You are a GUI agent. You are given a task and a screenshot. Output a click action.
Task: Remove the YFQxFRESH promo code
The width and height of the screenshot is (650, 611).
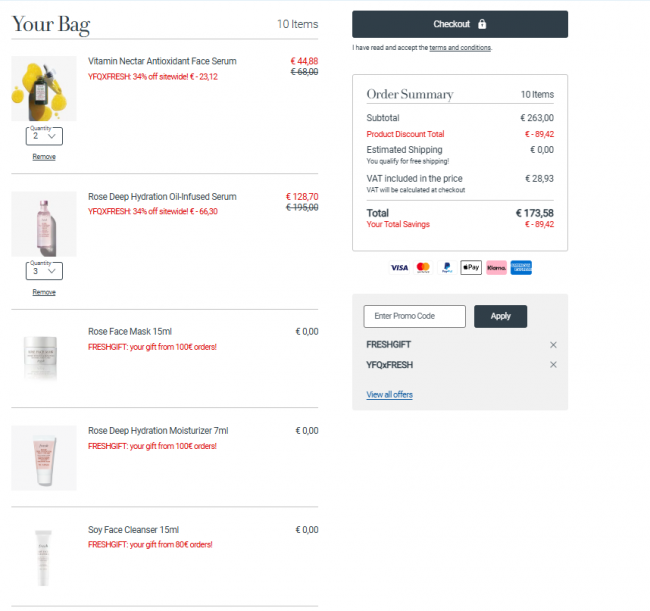pos(553,365)
